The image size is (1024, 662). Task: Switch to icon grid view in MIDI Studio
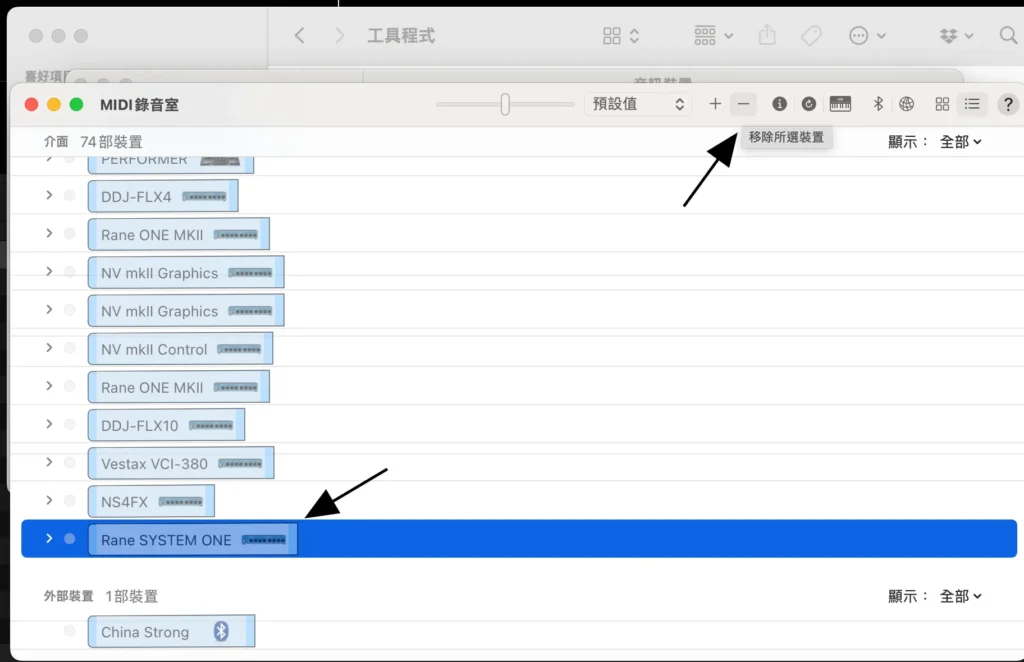(942, 104)
